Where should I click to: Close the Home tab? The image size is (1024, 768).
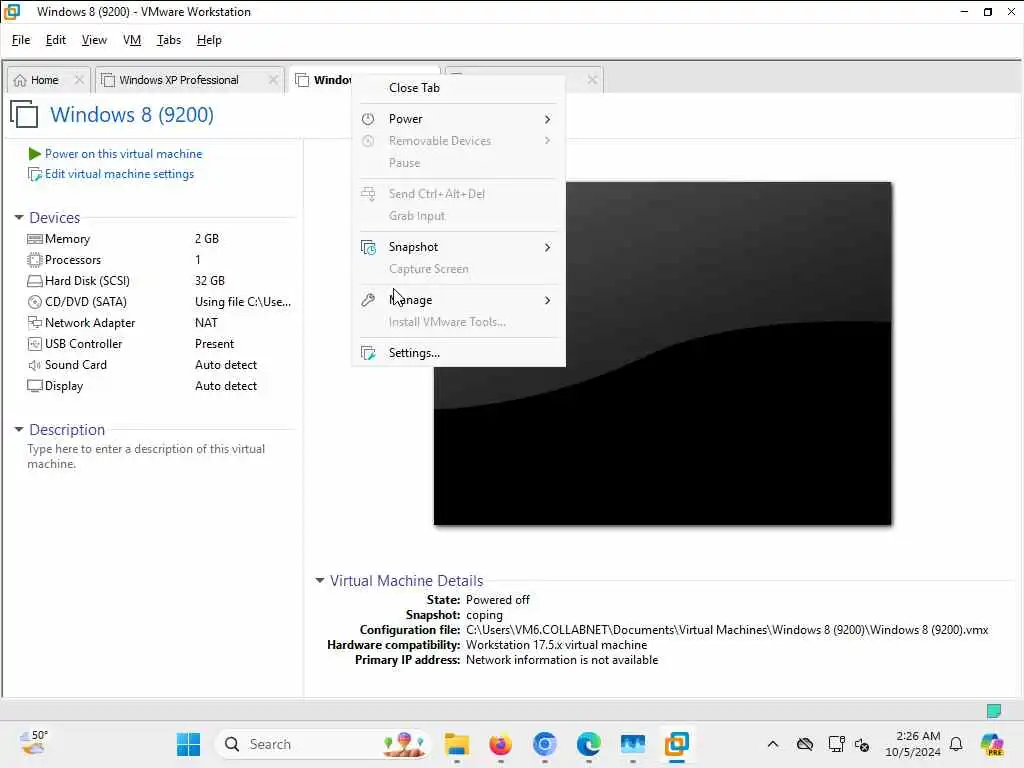point(79,80)
